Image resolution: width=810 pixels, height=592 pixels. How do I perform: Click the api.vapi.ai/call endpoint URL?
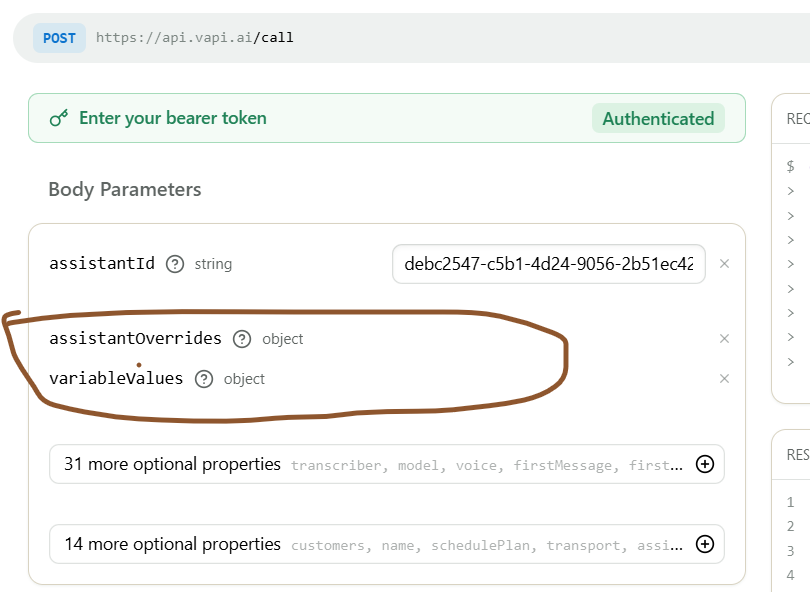(x=194, y=38)
